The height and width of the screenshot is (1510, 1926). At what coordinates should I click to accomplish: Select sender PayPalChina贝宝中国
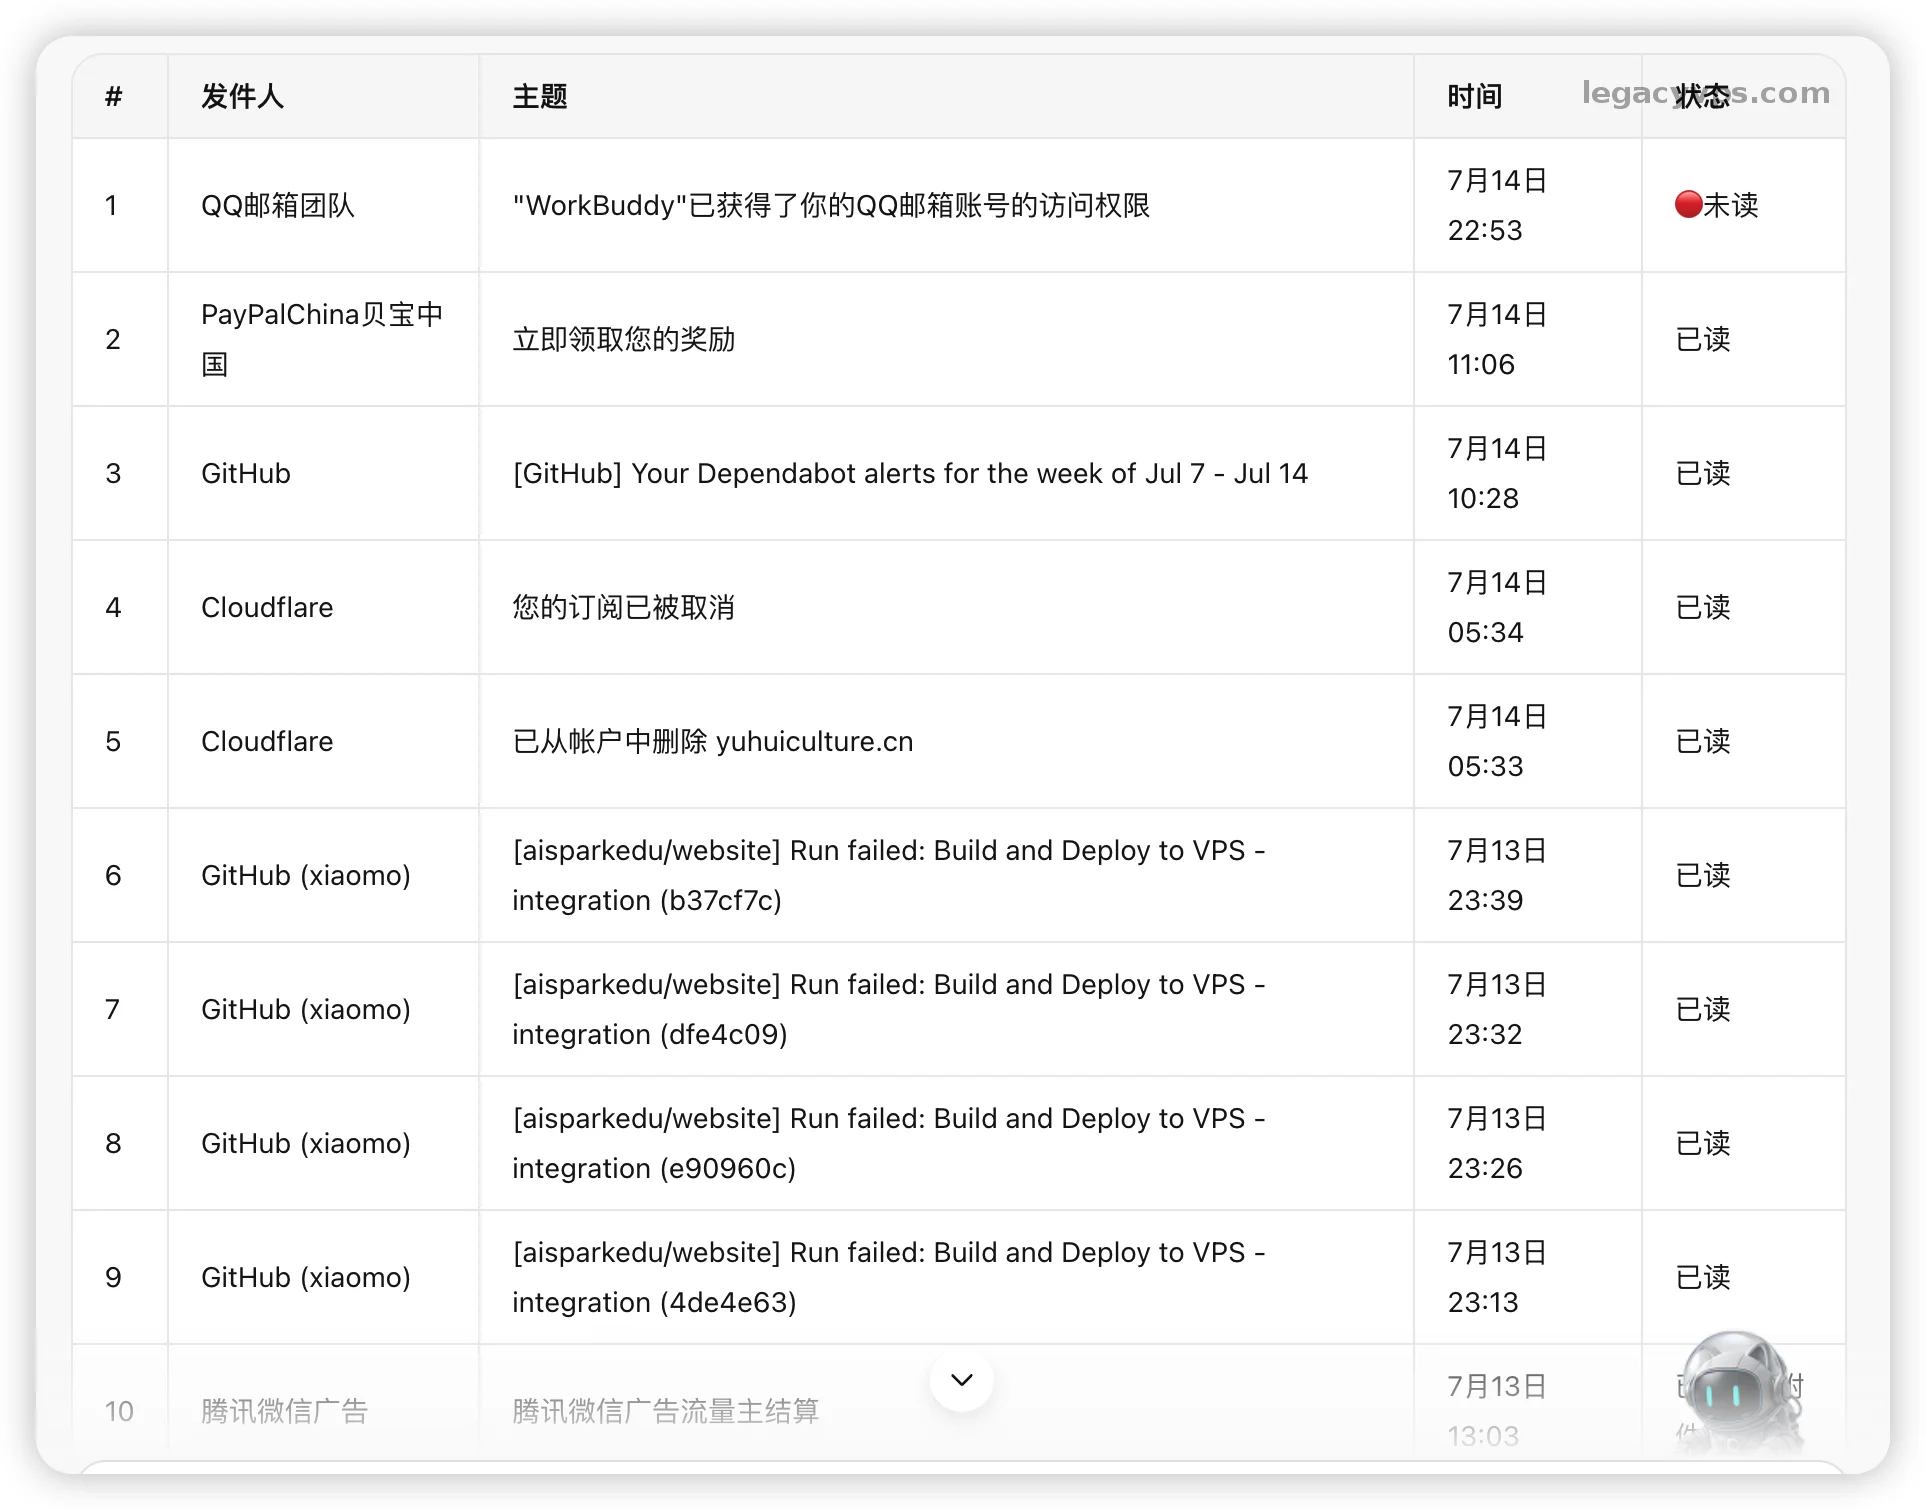pyautogui.click(x=322, y=339)
